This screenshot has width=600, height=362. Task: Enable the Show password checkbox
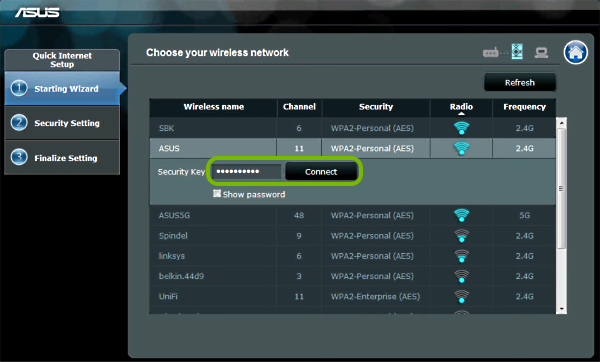point(217,194)
